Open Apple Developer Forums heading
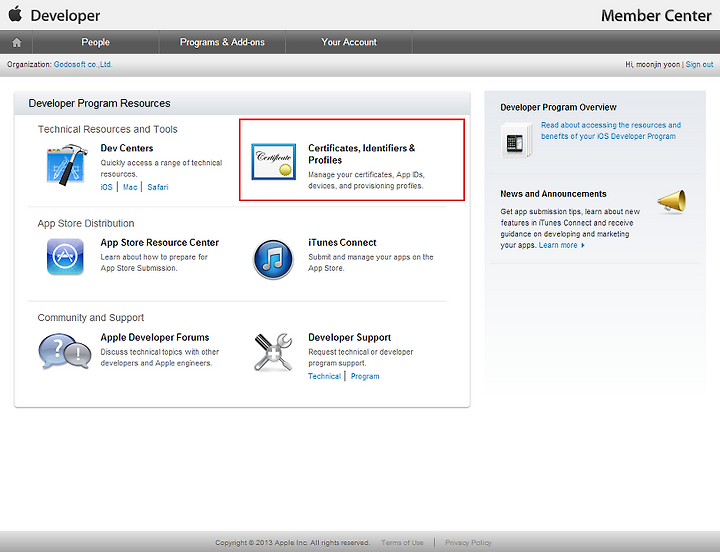The image size is (720, 552). click(x=155, y=338)
